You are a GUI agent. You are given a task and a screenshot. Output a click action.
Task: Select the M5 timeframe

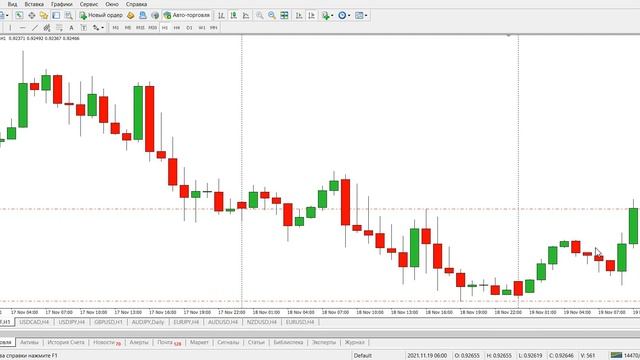(x=128, y=28)
